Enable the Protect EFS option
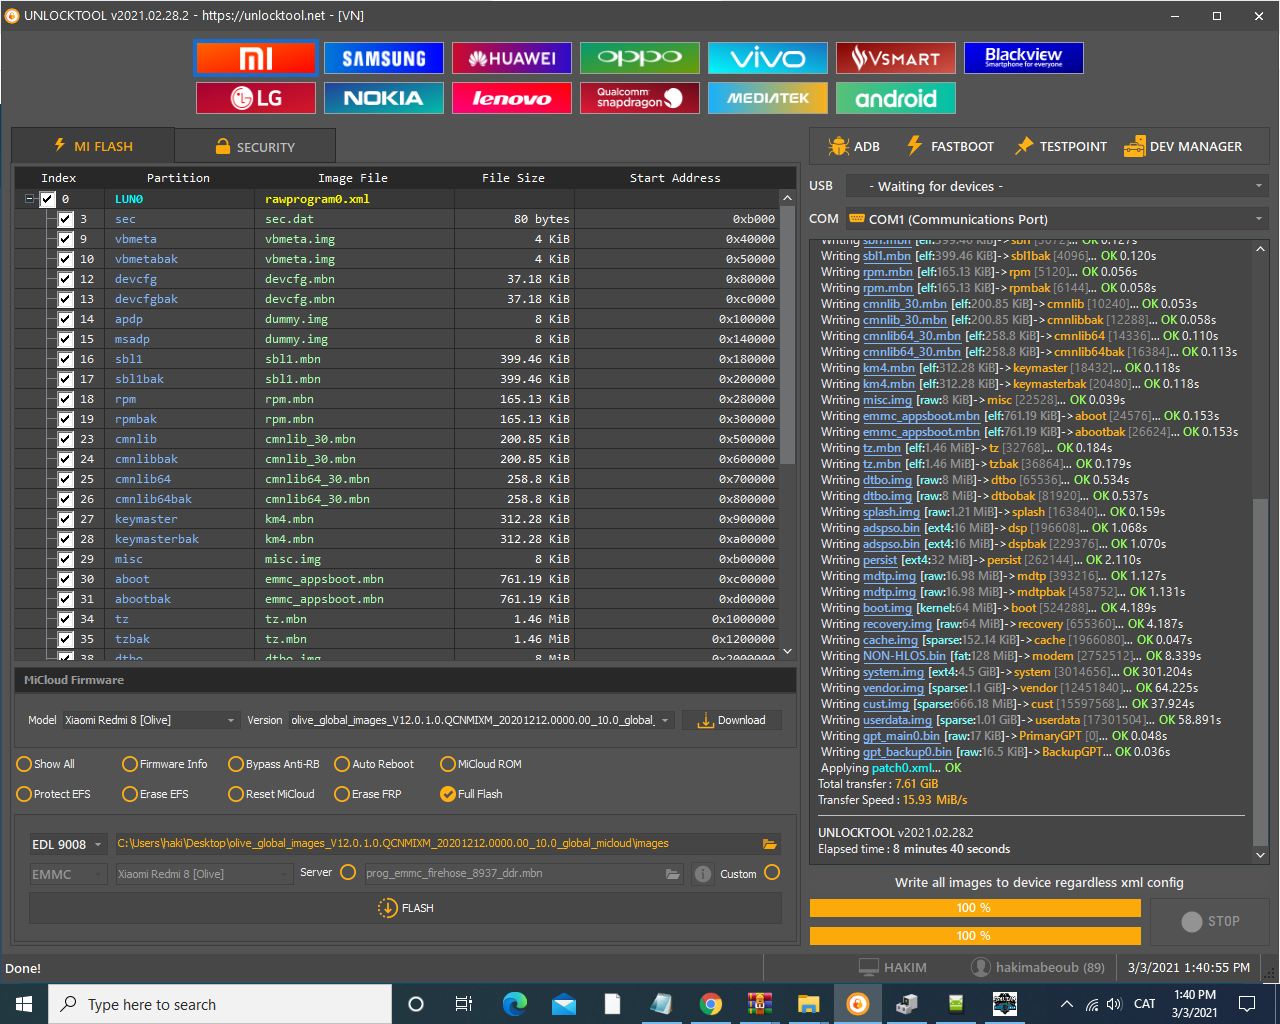Image resolution: width=1280 pixels, height=1024 pixels. tap(54, 794)
